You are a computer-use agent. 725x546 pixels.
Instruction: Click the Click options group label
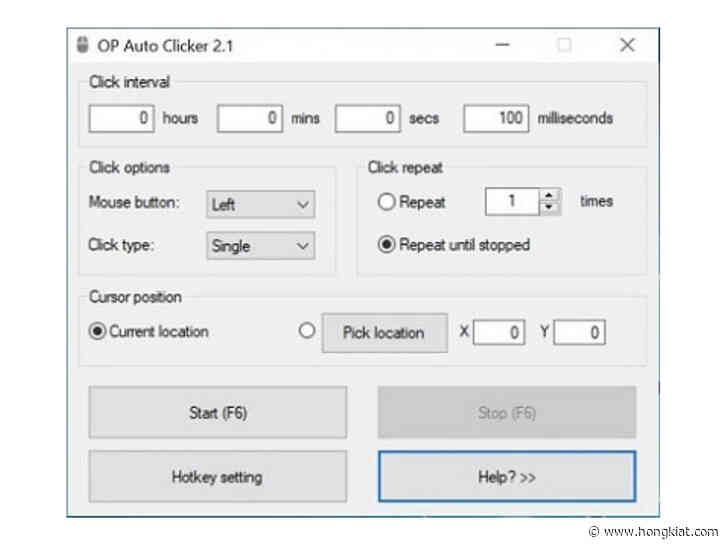tap(129, 167)
